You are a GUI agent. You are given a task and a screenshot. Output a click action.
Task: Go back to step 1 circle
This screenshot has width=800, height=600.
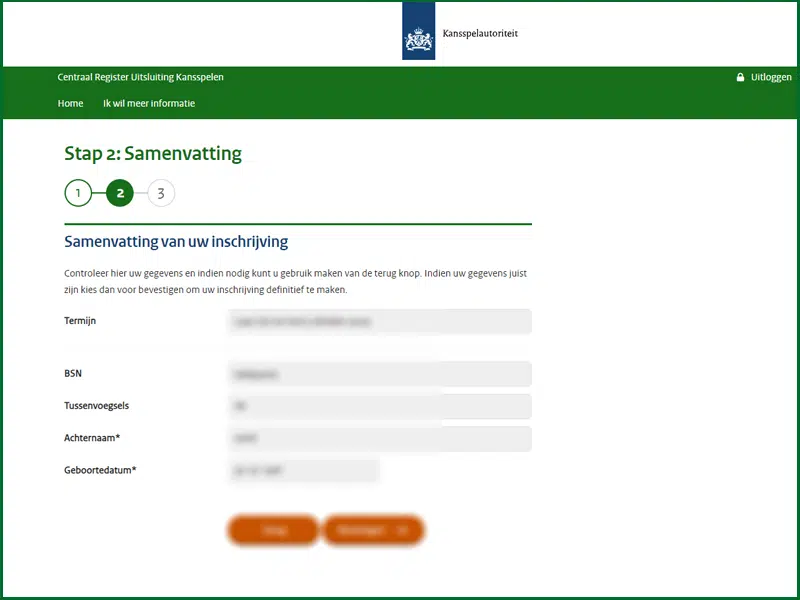click(x=78, y=193)
